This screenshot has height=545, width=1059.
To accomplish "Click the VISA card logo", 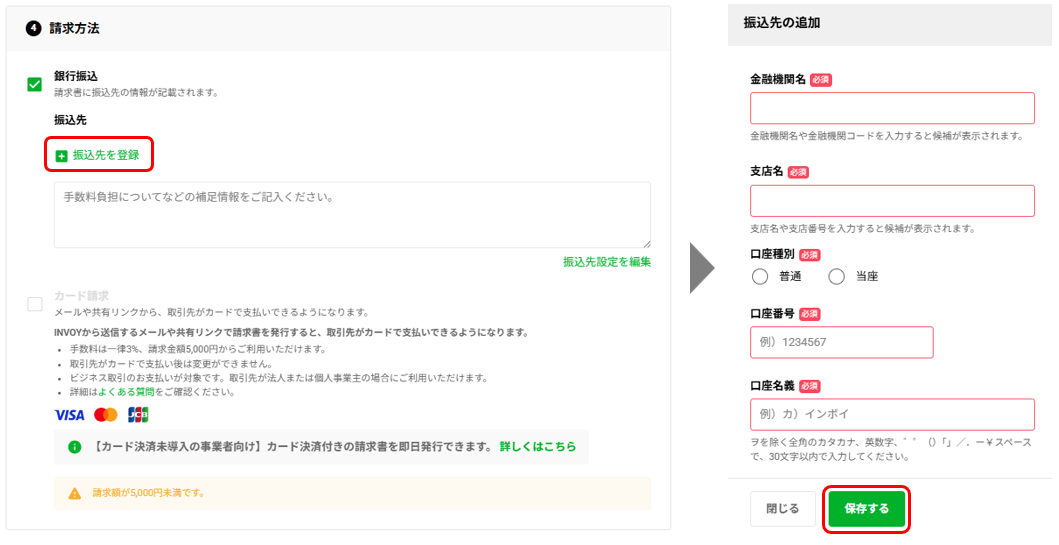I will click(x=70, y=415).
